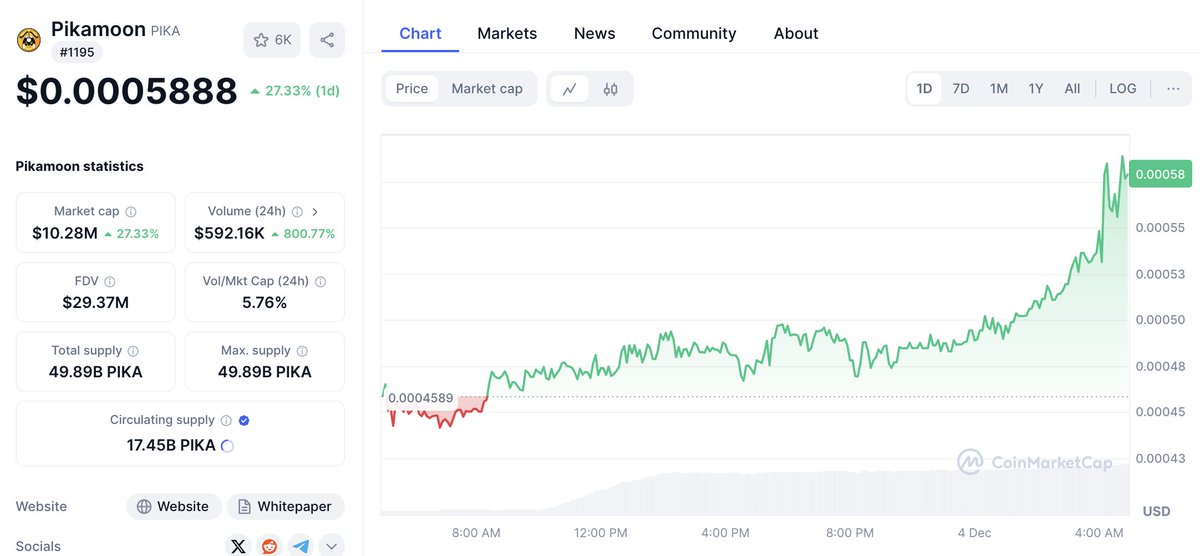
Task: Set chart range to 1Y
Action: [x=1036, y=89]
